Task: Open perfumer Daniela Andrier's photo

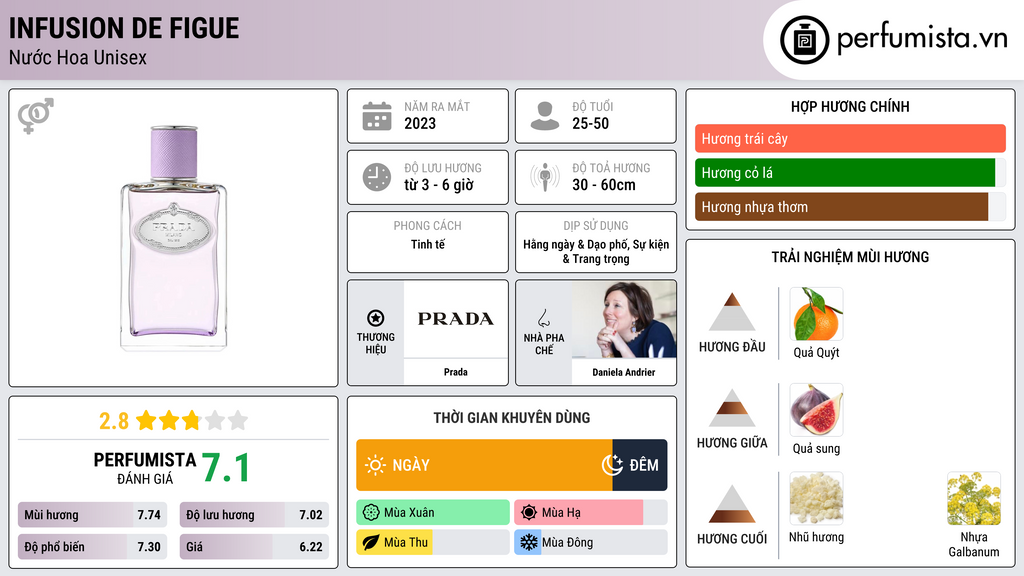Action: click(623, 320)
